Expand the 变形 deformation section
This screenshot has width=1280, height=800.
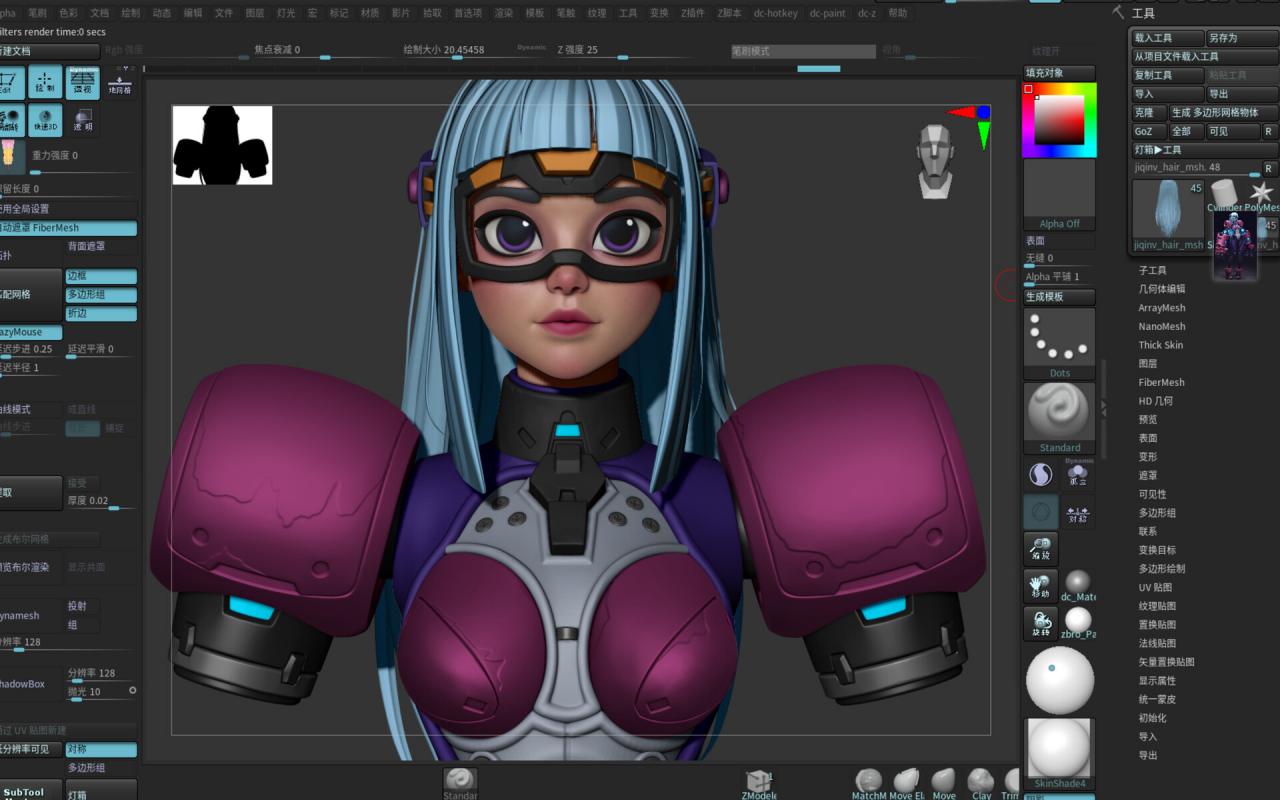1147,456
